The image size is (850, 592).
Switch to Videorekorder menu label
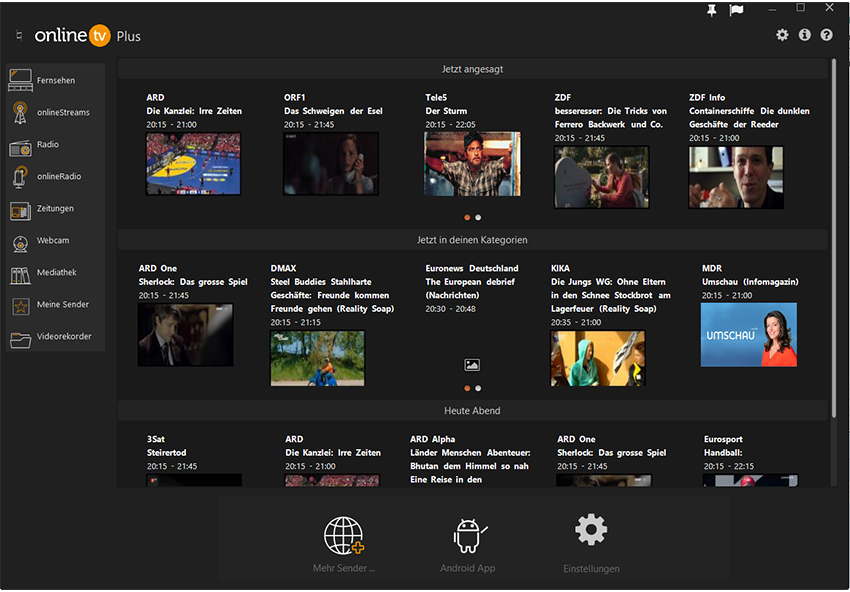pyautogui.click(x=64, y=336)
